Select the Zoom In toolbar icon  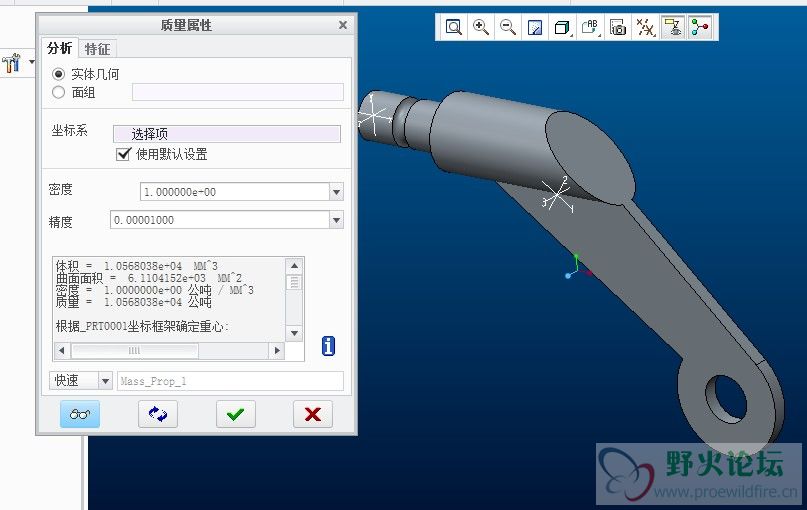[481, 27]
